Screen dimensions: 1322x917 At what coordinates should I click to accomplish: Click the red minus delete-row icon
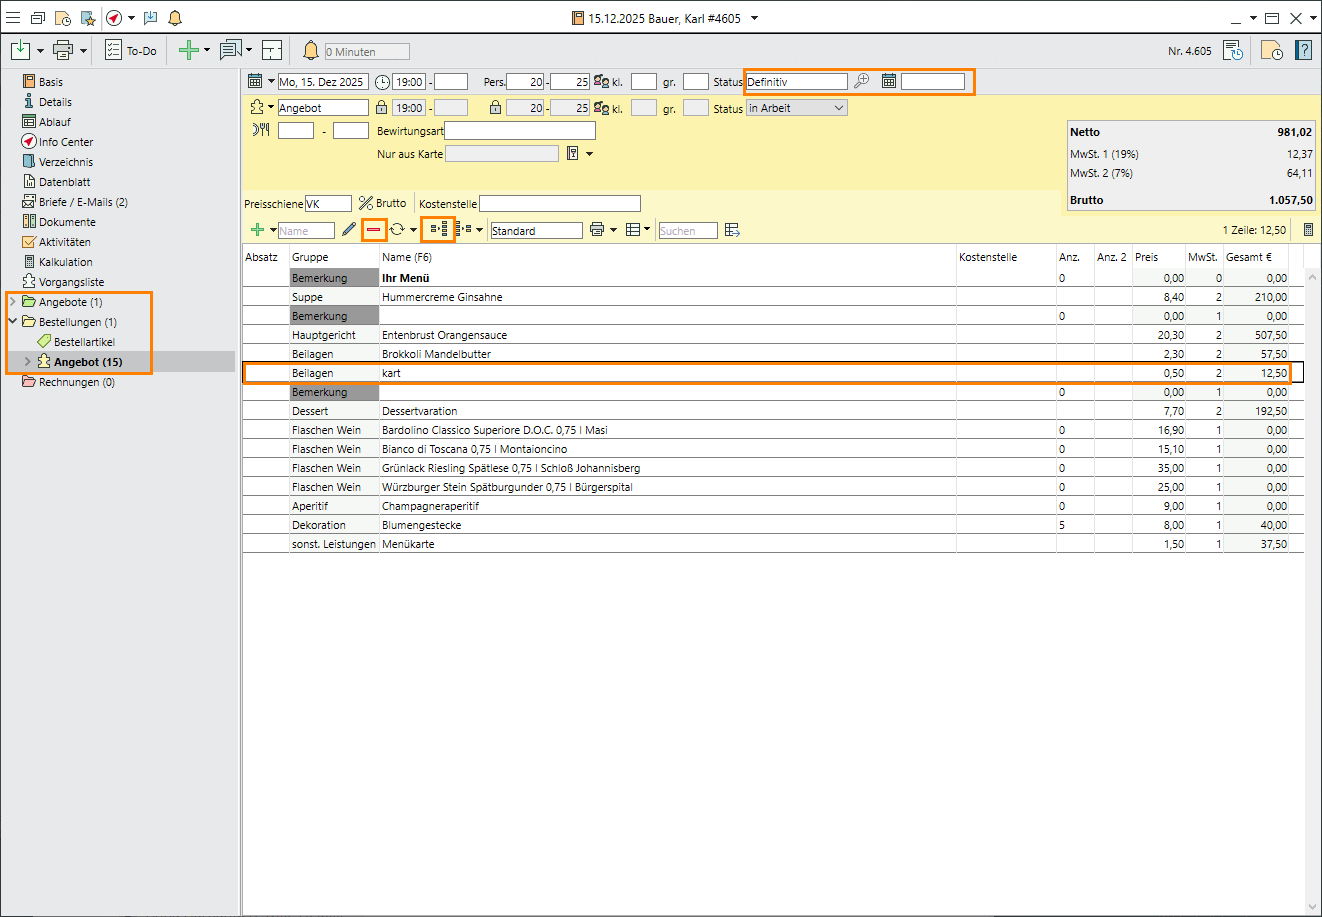(374, 230)
